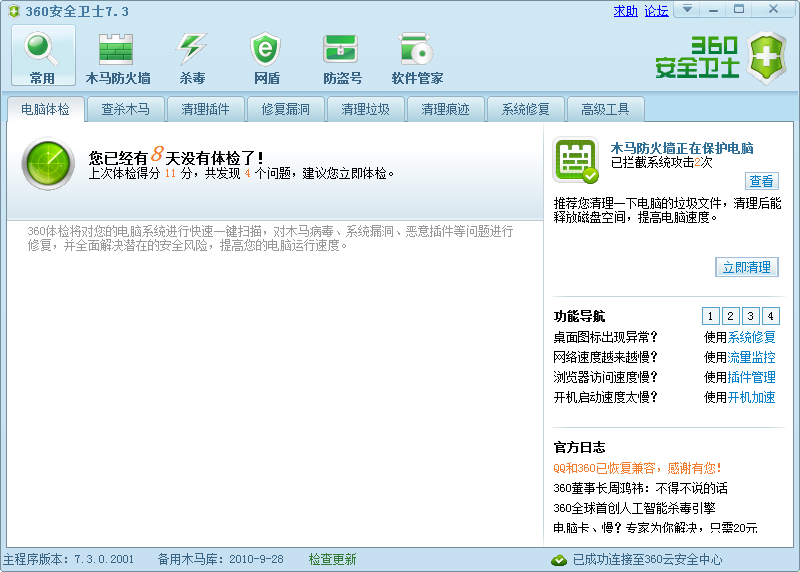The height and width of the screenshot is (572, 800).
Task: Click 您已经有8天没有体检了 headline
Action: 176,156
